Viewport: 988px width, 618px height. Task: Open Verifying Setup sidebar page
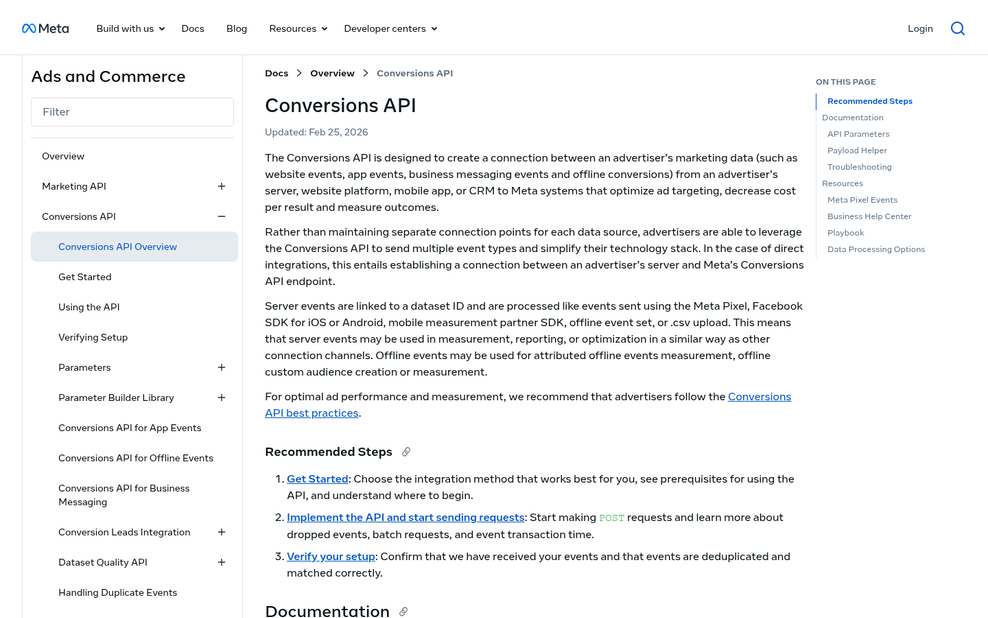click(x=93, y=337)
